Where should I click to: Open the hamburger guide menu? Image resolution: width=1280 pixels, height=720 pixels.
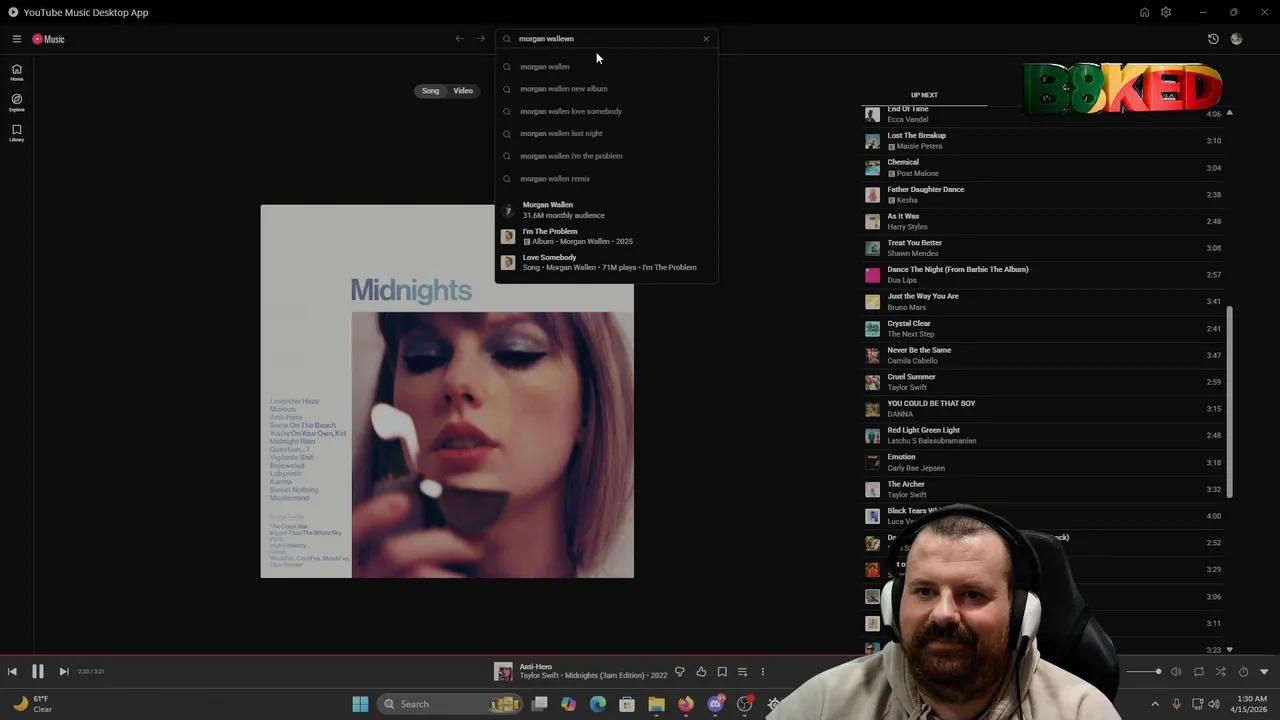(17, 39)
